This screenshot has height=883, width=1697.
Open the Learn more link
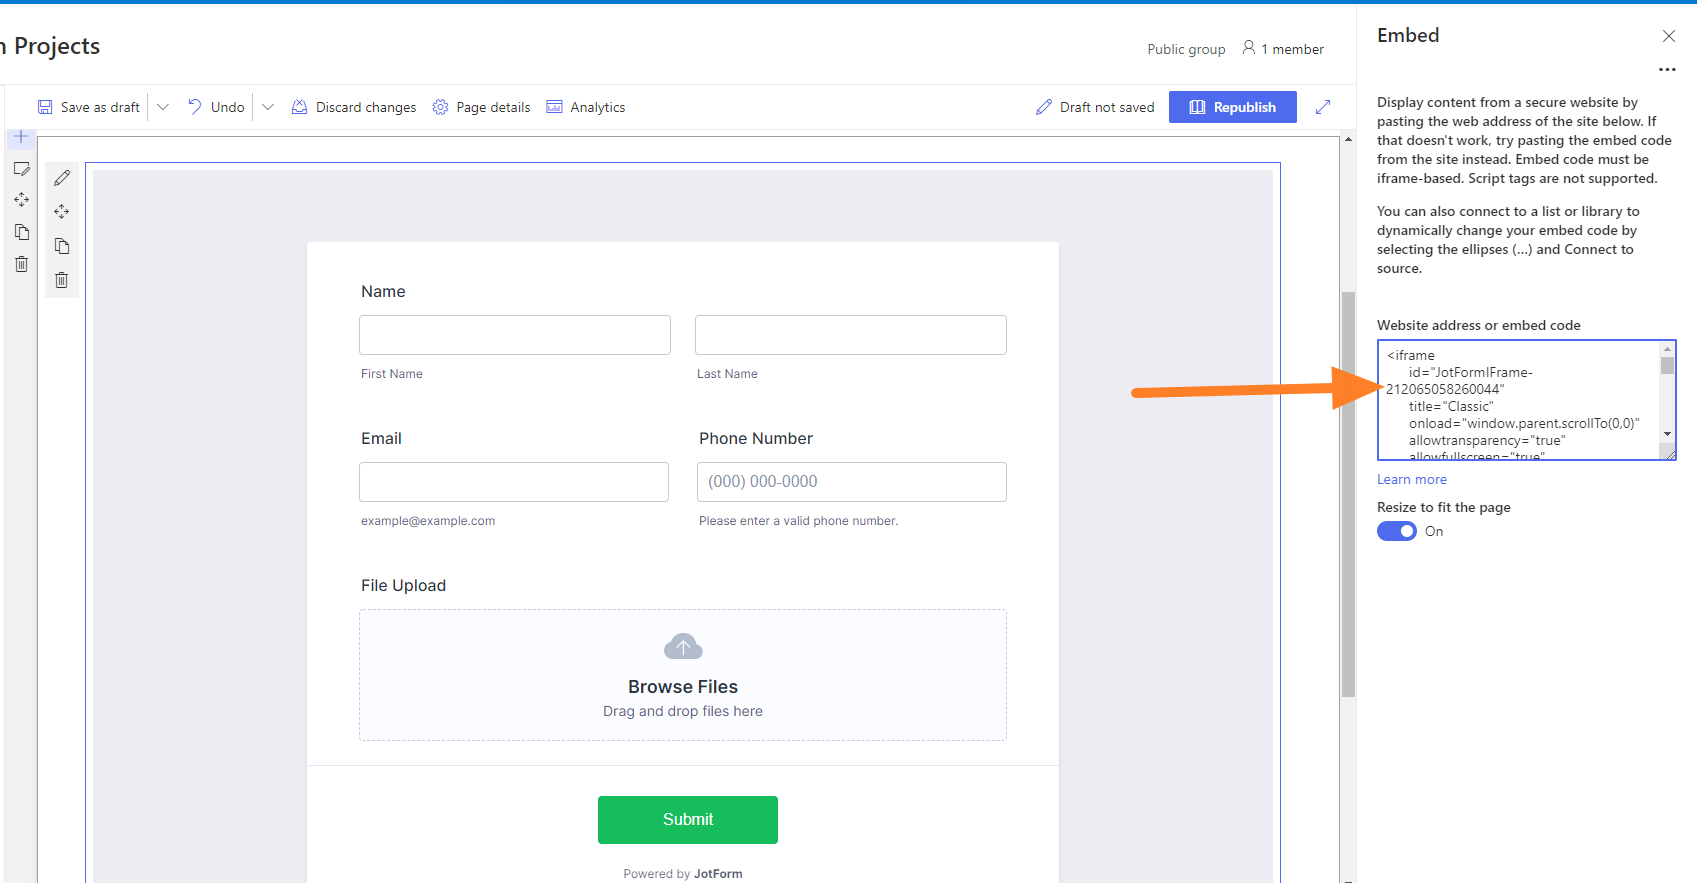(1411, 479)
